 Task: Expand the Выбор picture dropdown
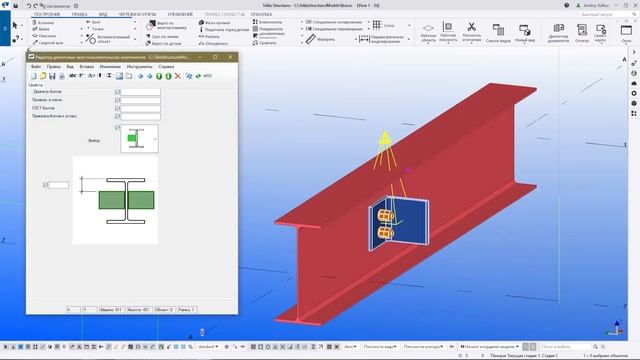[x=155, y=139]
